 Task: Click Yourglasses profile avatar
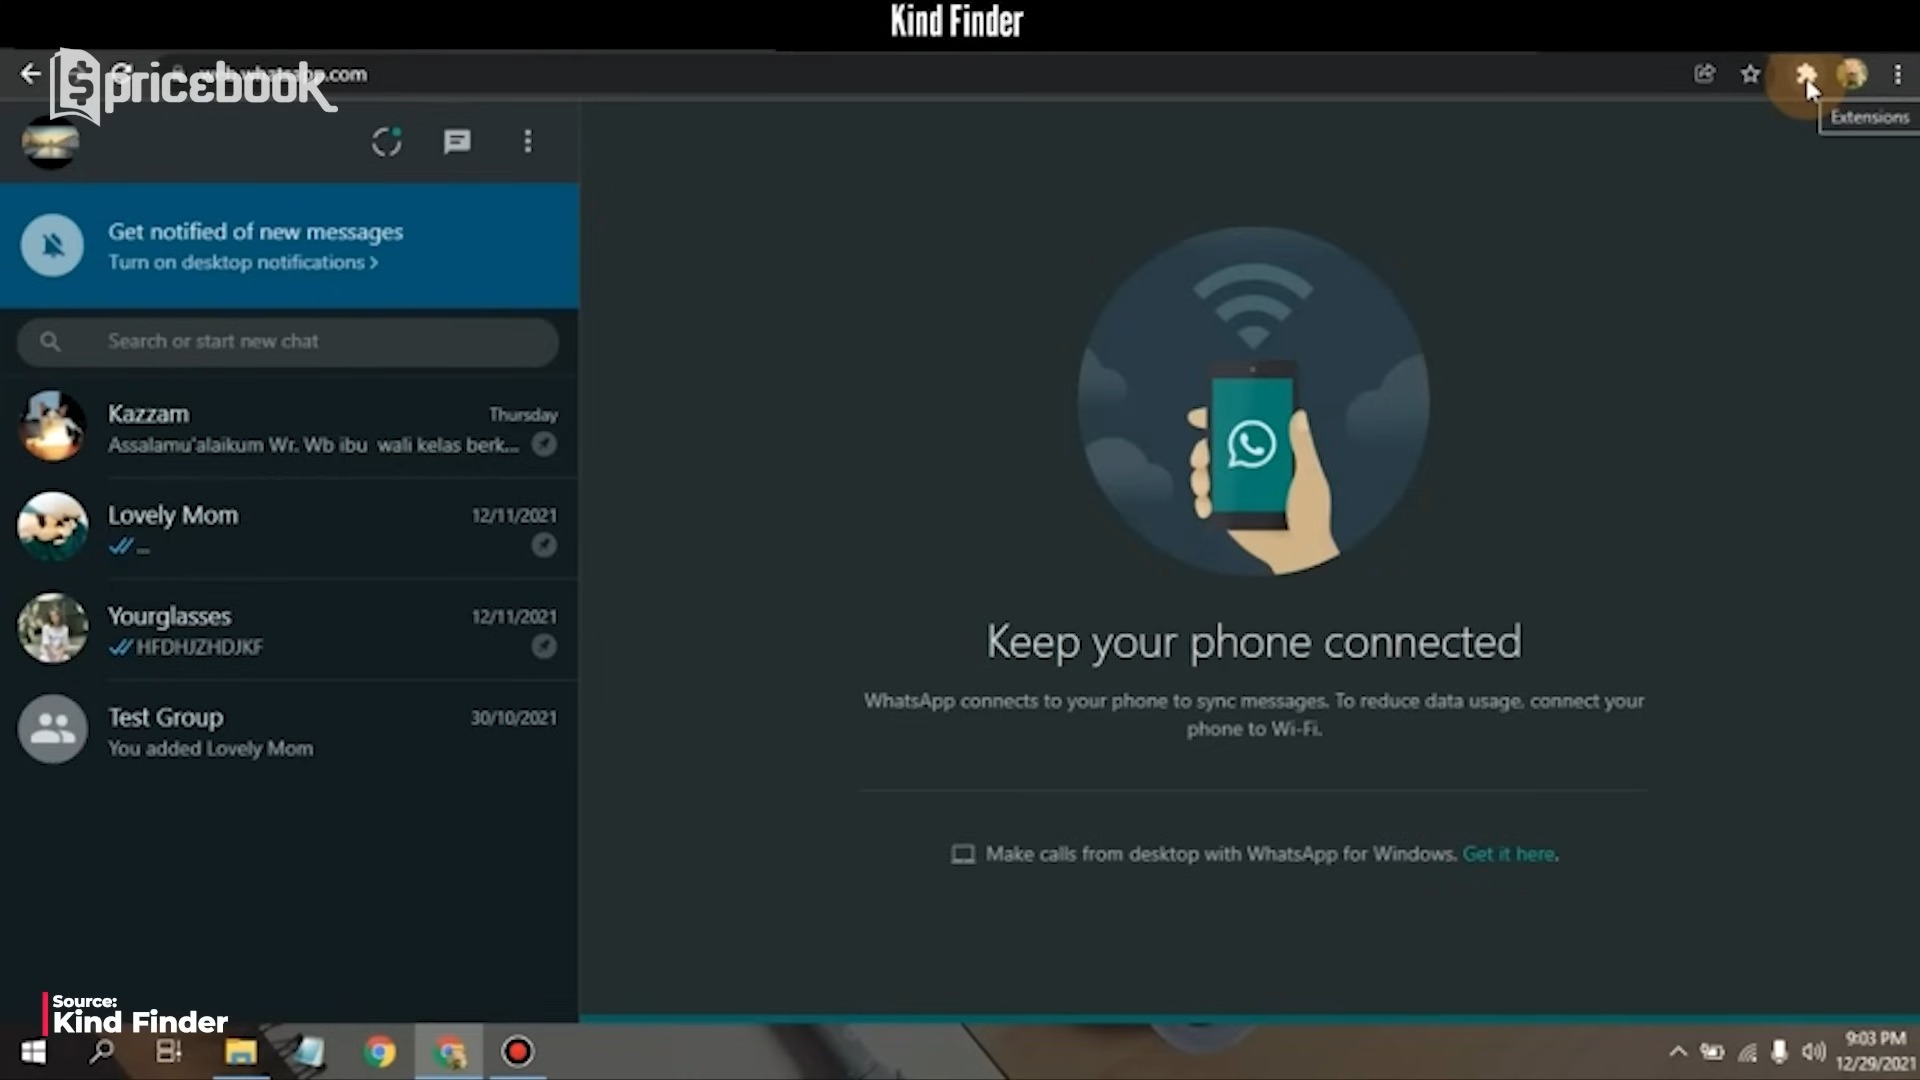[52, 628]
